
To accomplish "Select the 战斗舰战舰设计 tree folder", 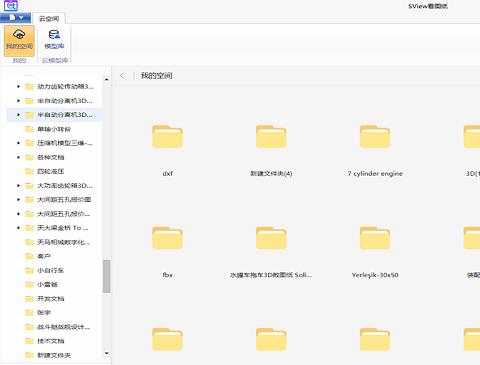I will pos(58,327).
